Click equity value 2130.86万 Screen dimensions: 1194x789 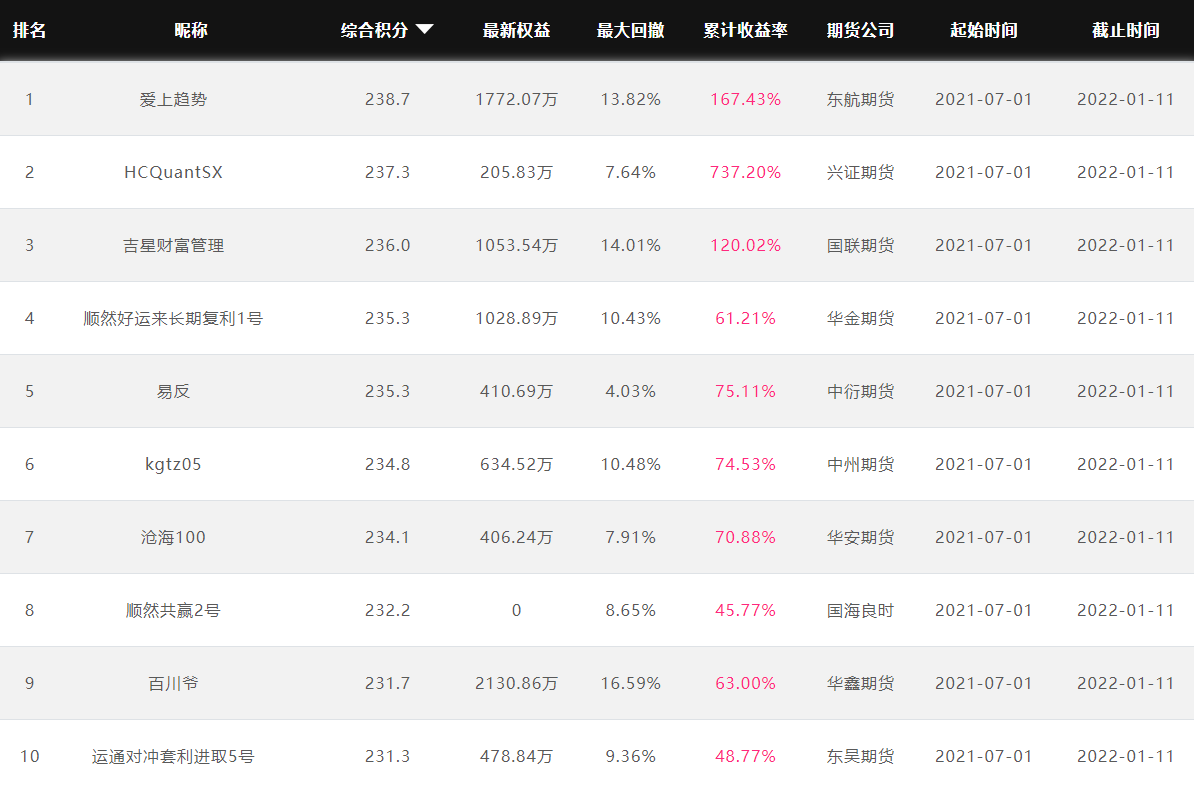pos(516,684)
